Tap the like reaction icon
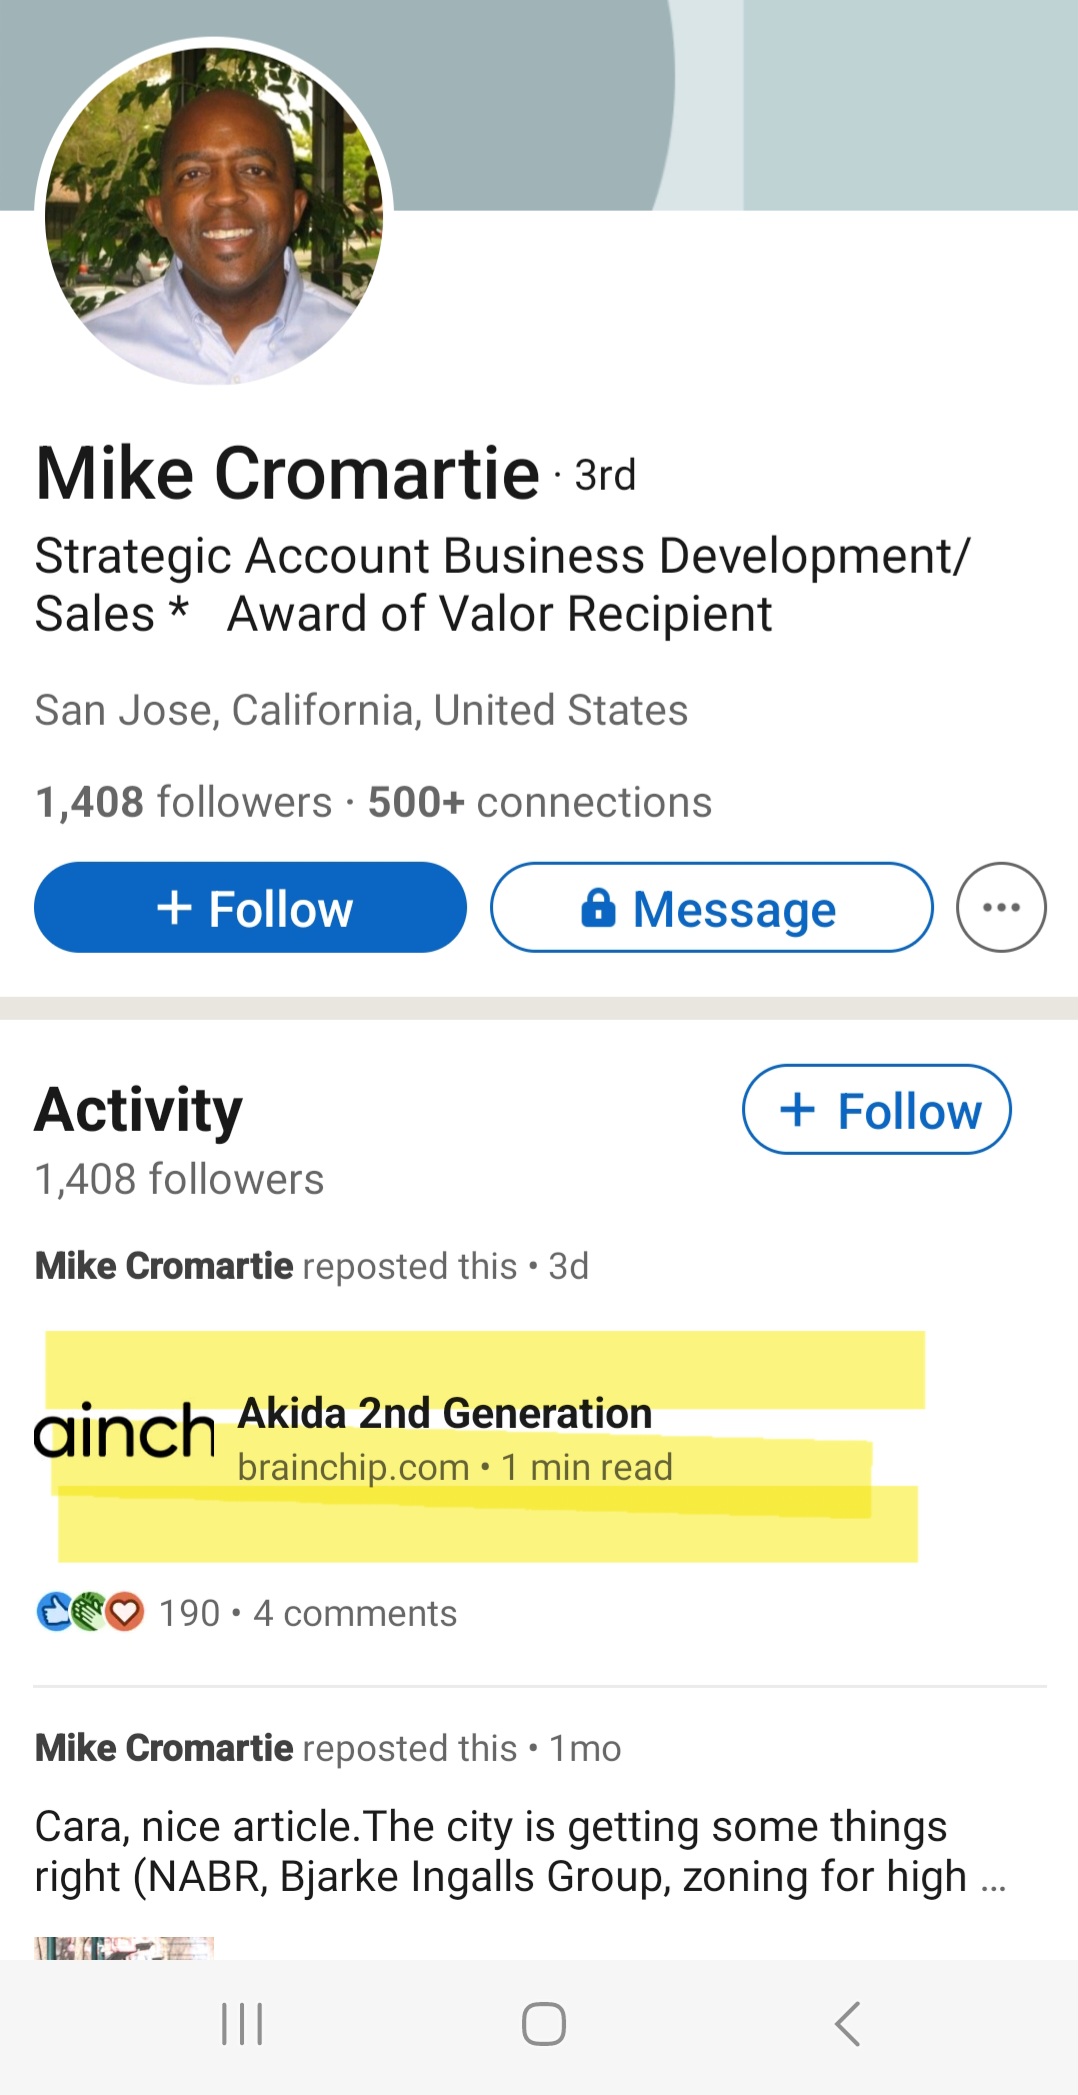The image size is (1078, 2095). pyautogui.click(x=53, y=1612)
